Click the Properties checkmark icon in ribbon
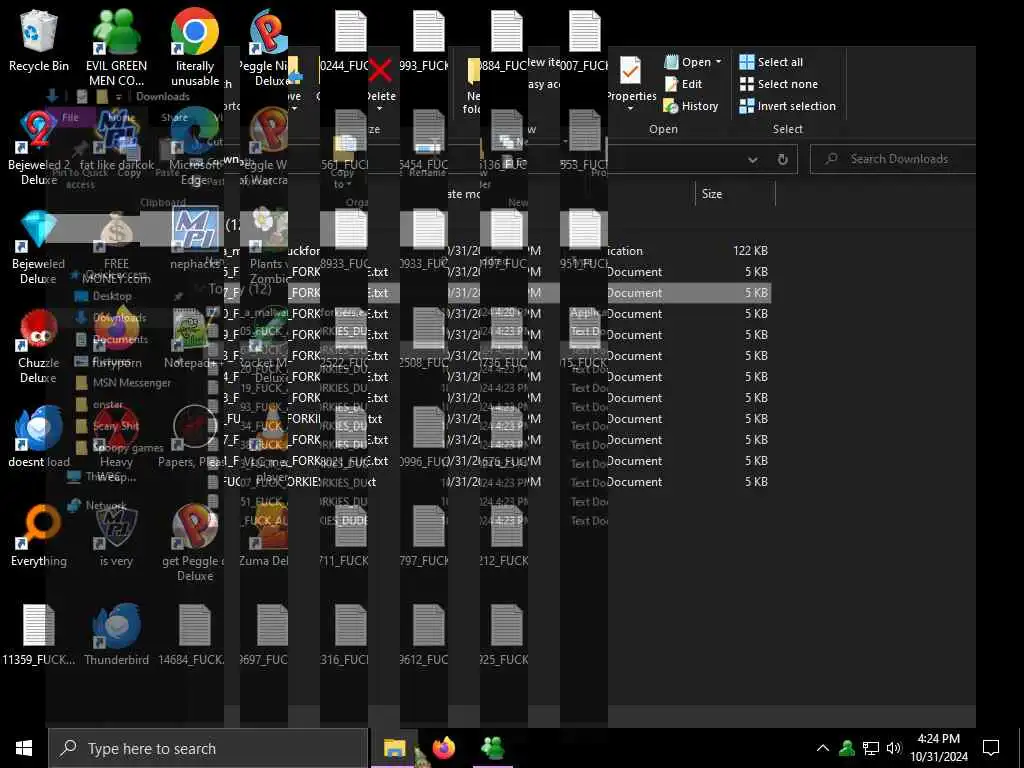The height and width of the screenshot is (768, 1024). [630, 71]
